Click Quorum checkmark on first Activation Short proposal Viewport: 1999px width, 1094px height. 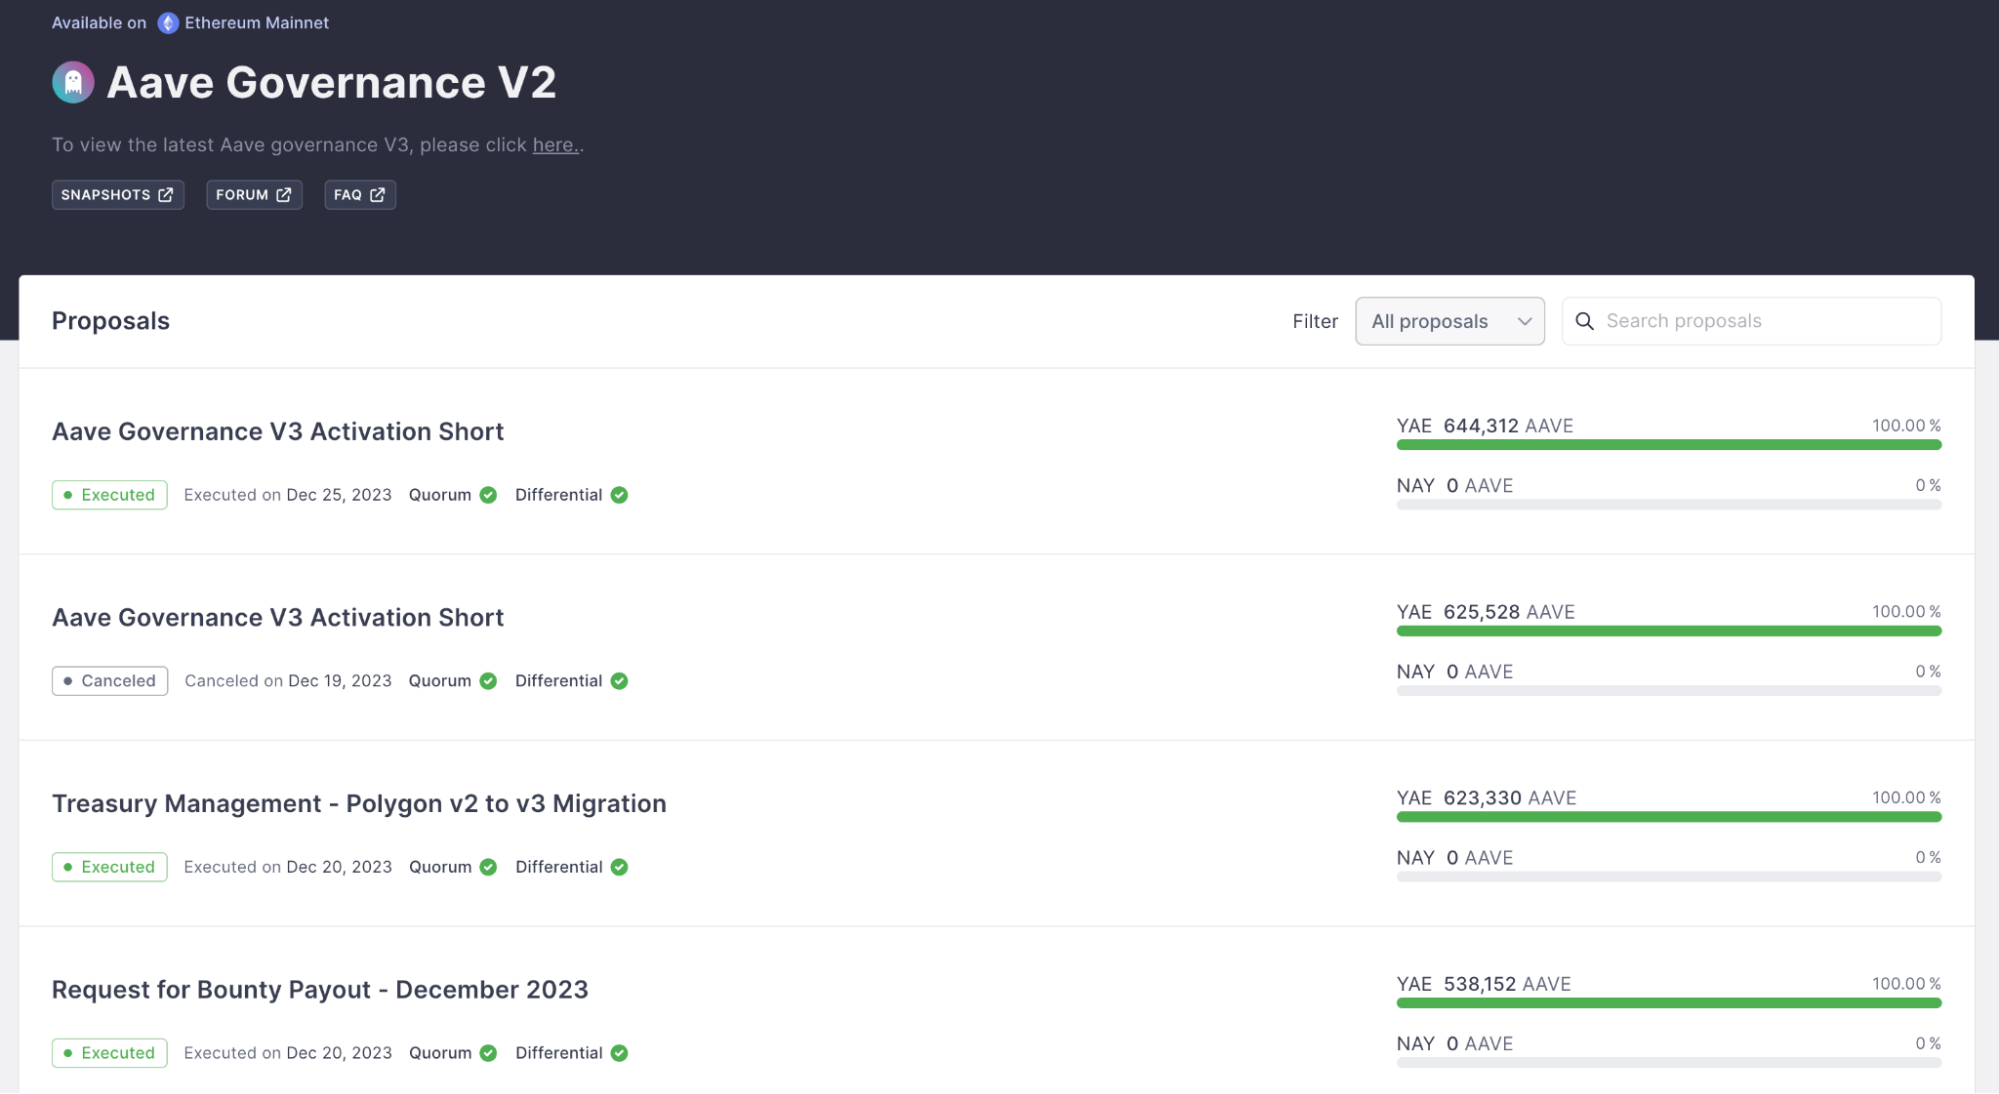tap(488, 495)
